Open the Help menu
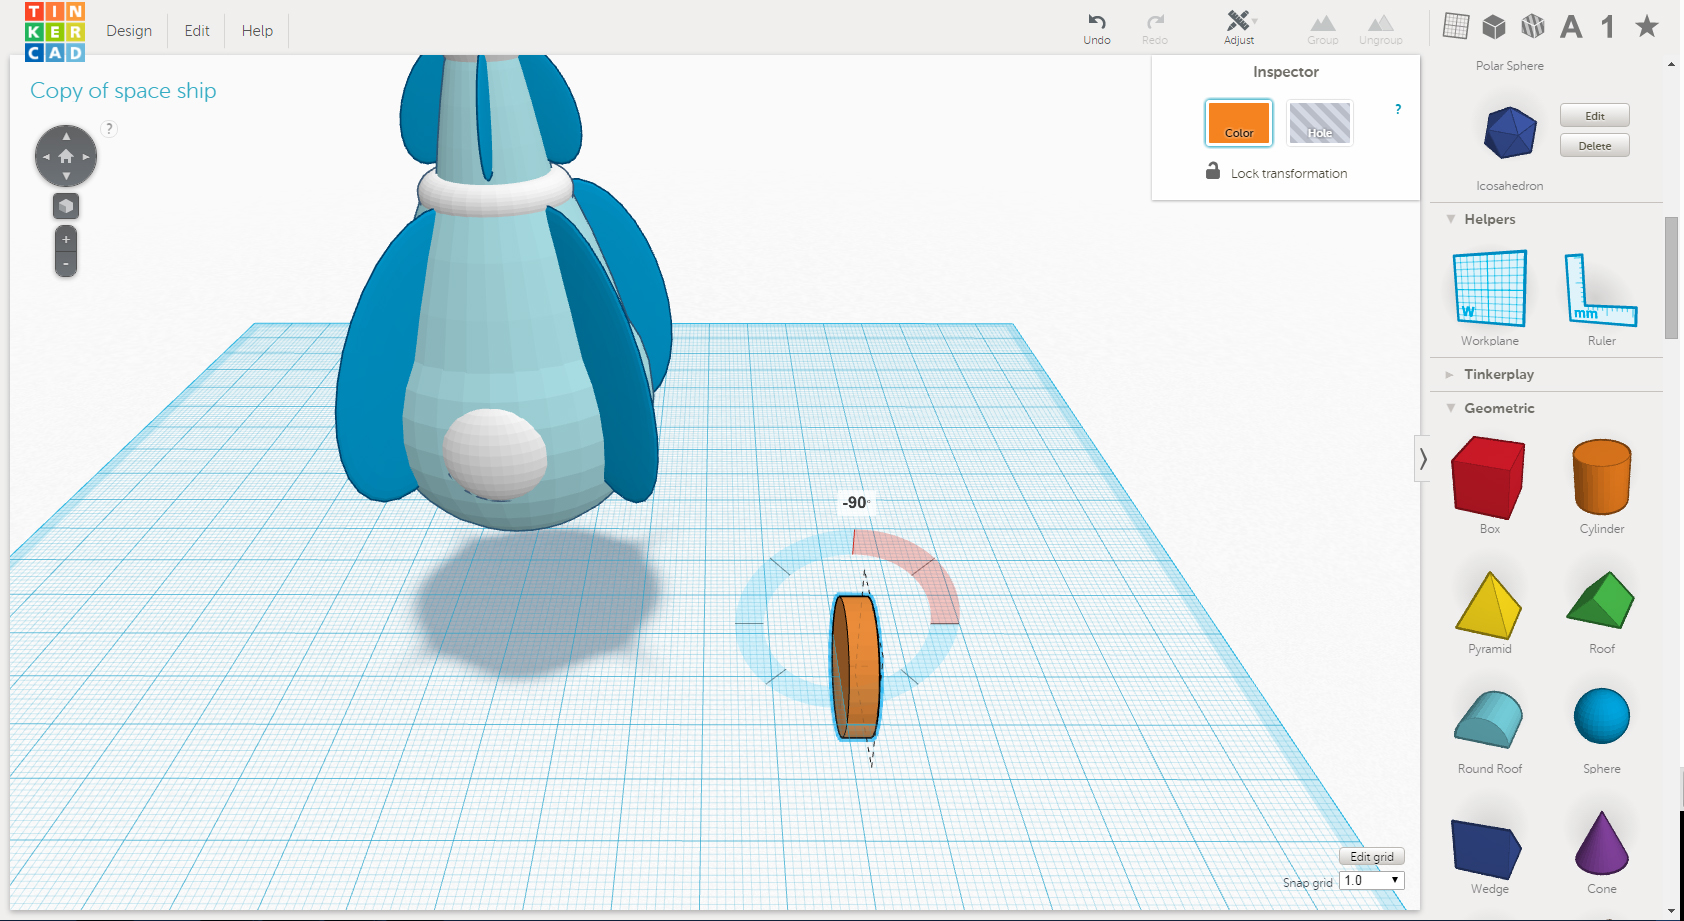Screen dimensions: 1684x921 (x=257, y=31)
